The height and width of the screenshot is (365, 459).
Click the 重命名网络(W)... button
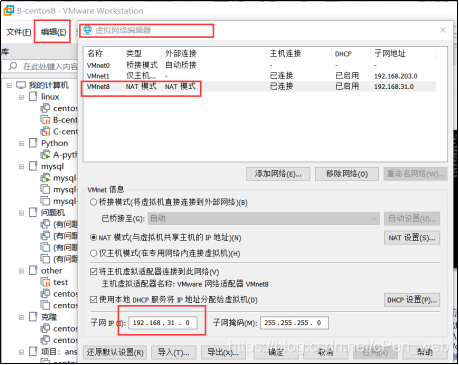pos(415,174)
